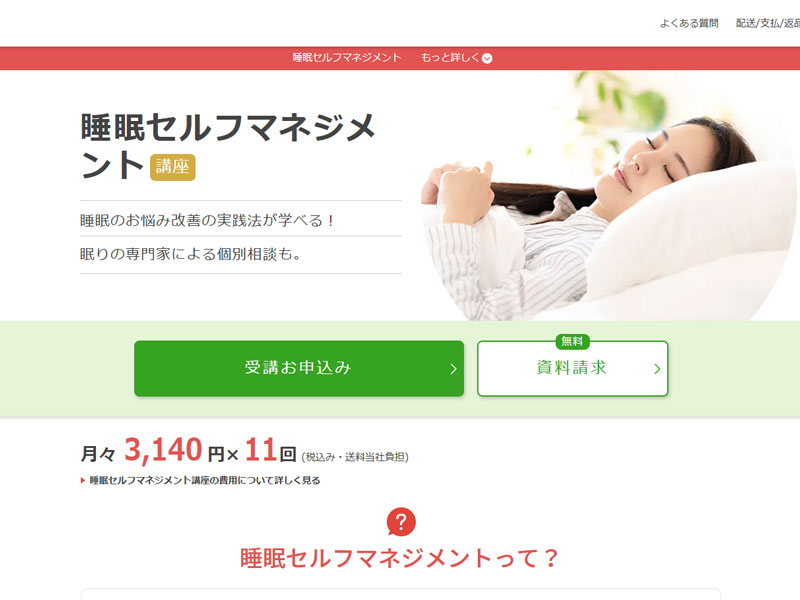Click the gold 講座 badge
Viewport: 800px width, 600px height.
coord(172,167)
